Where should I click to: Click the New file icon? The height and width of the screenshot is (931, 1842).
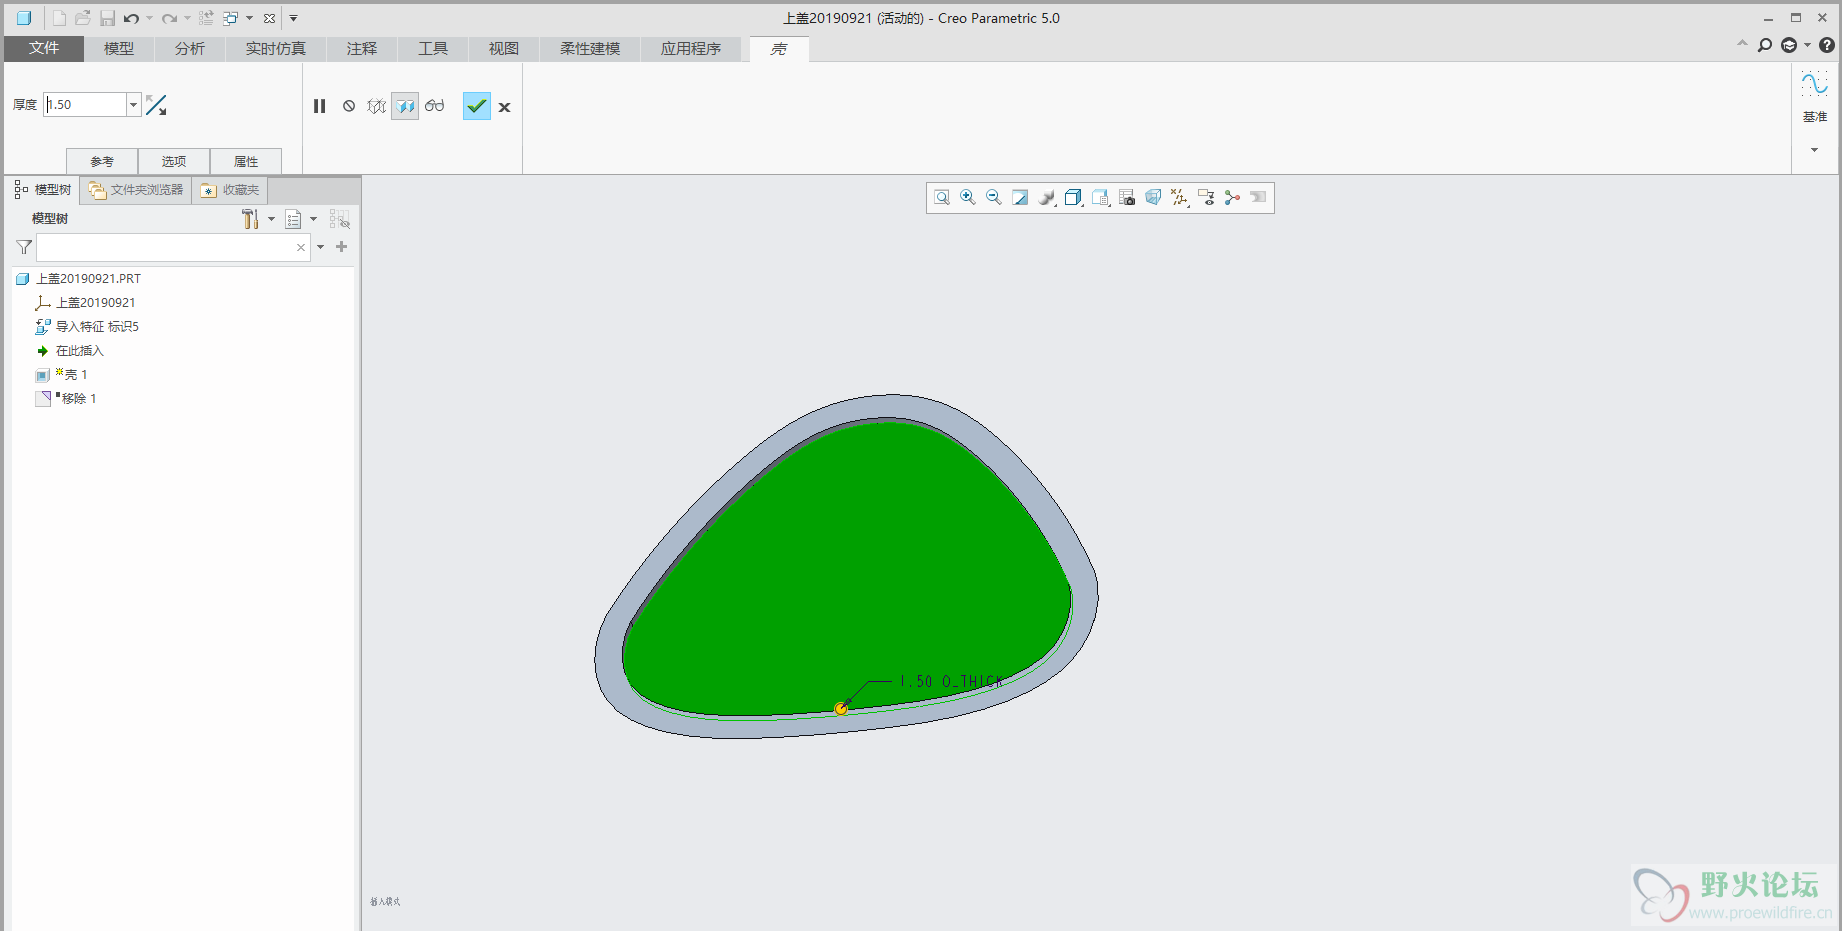(60, 18)
